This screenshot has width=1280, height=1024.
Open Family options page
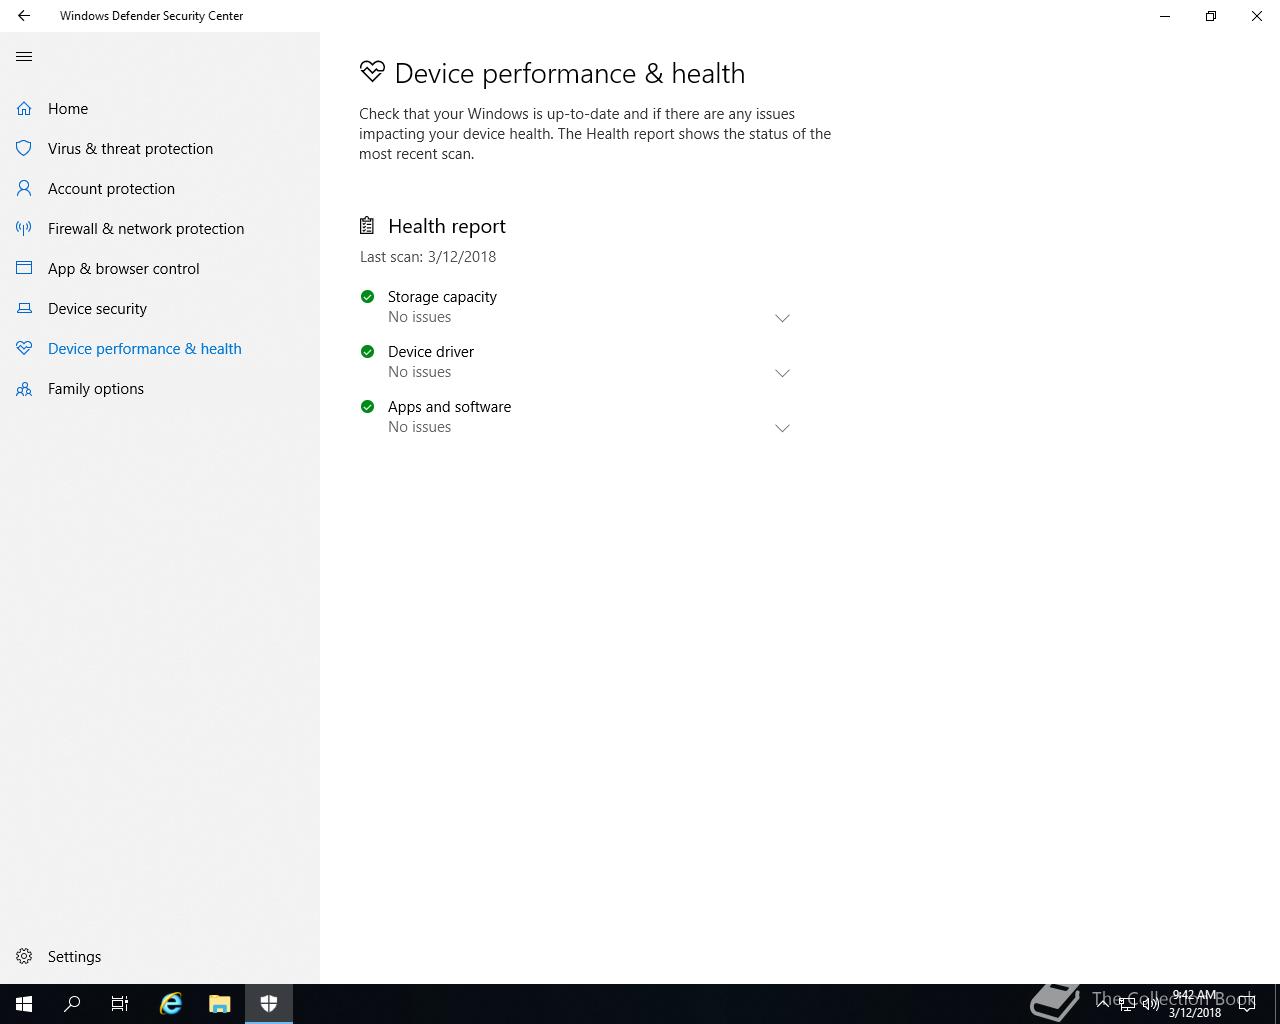pos(160,389)
